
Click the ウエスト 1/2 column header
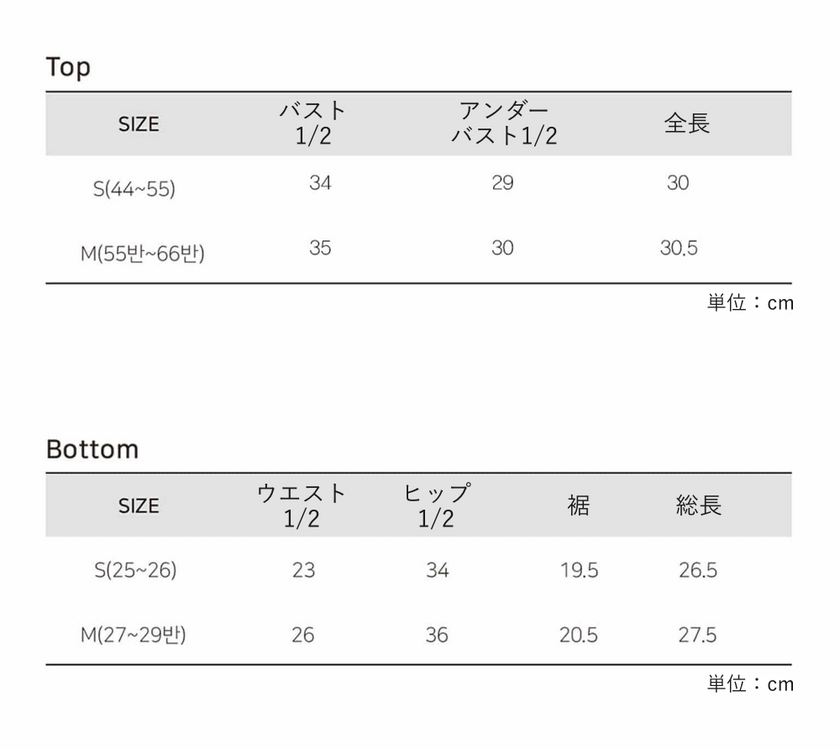point(301,505)
